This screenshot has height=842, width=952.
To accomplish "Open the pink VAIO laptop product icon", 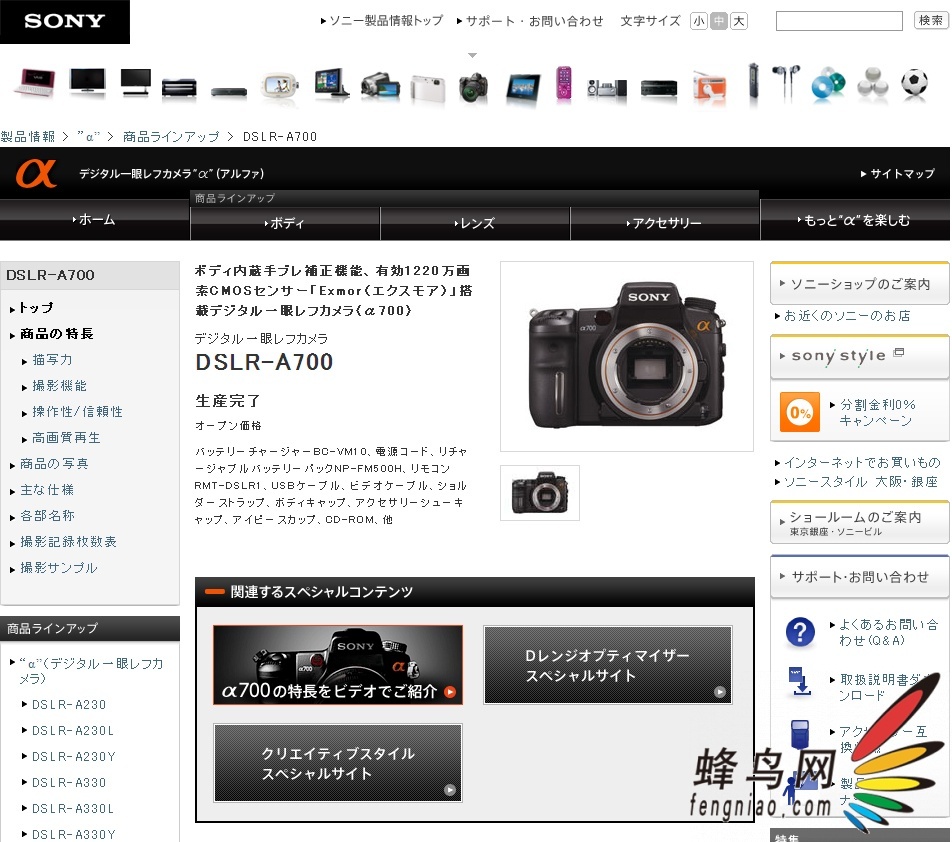I will point(35,83).
